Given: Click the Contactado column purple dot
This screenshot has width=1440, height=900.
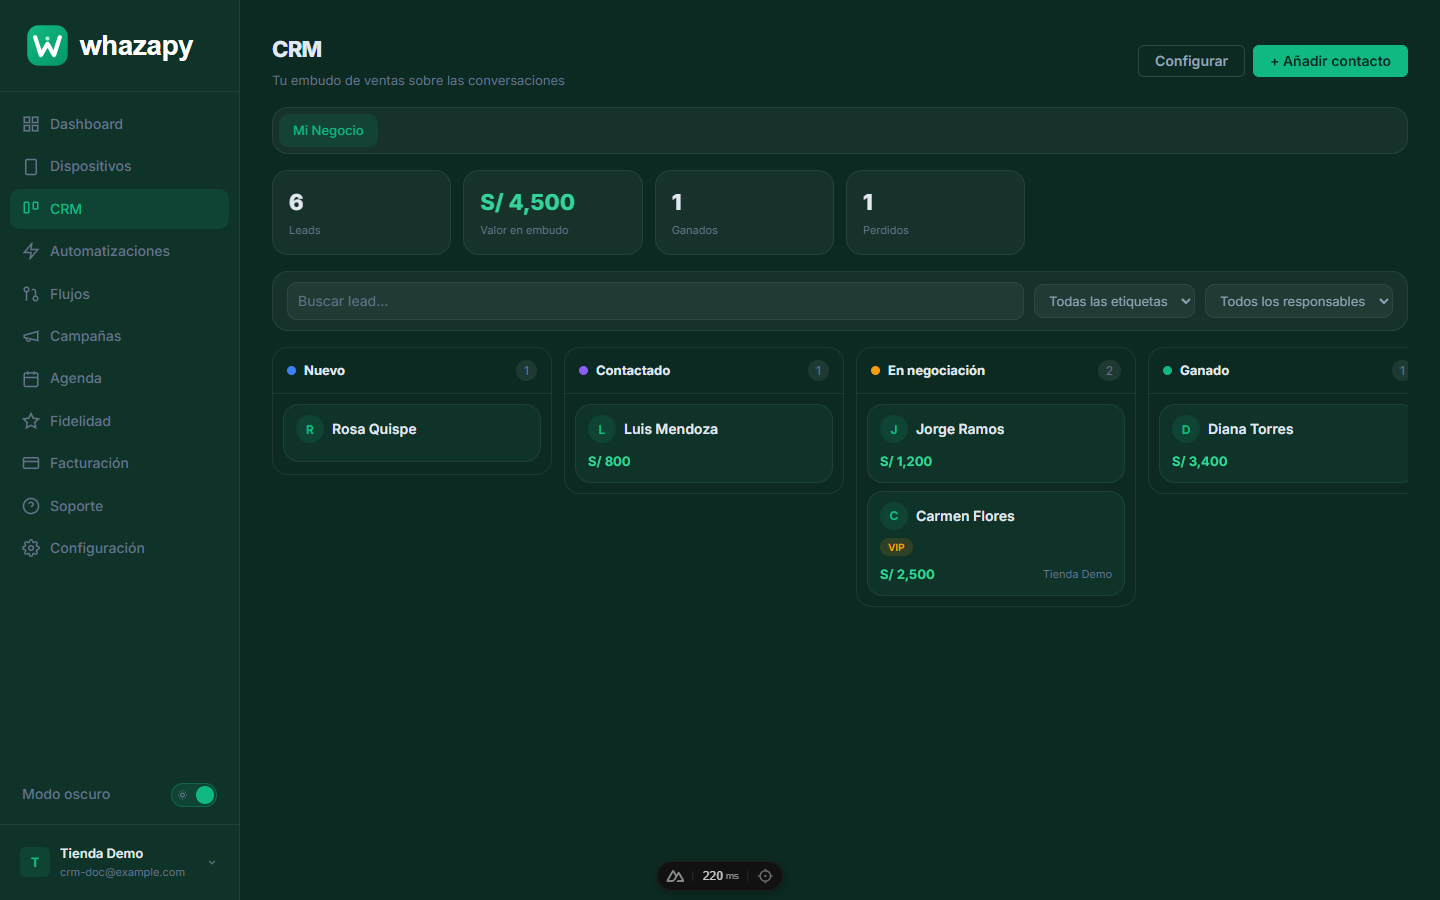Looking at the screenshot, I should tap(583, 370).
